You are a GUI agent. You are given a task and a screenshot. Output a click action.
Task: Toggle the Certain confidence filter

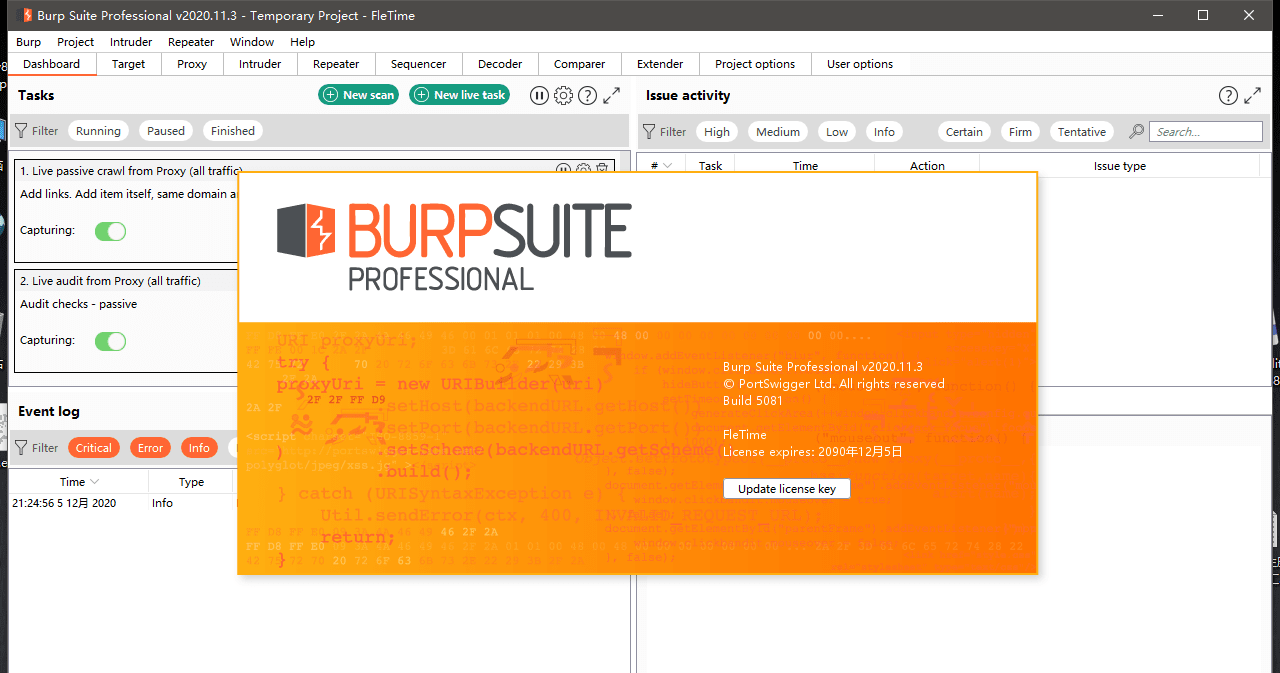tap(964, 132)
